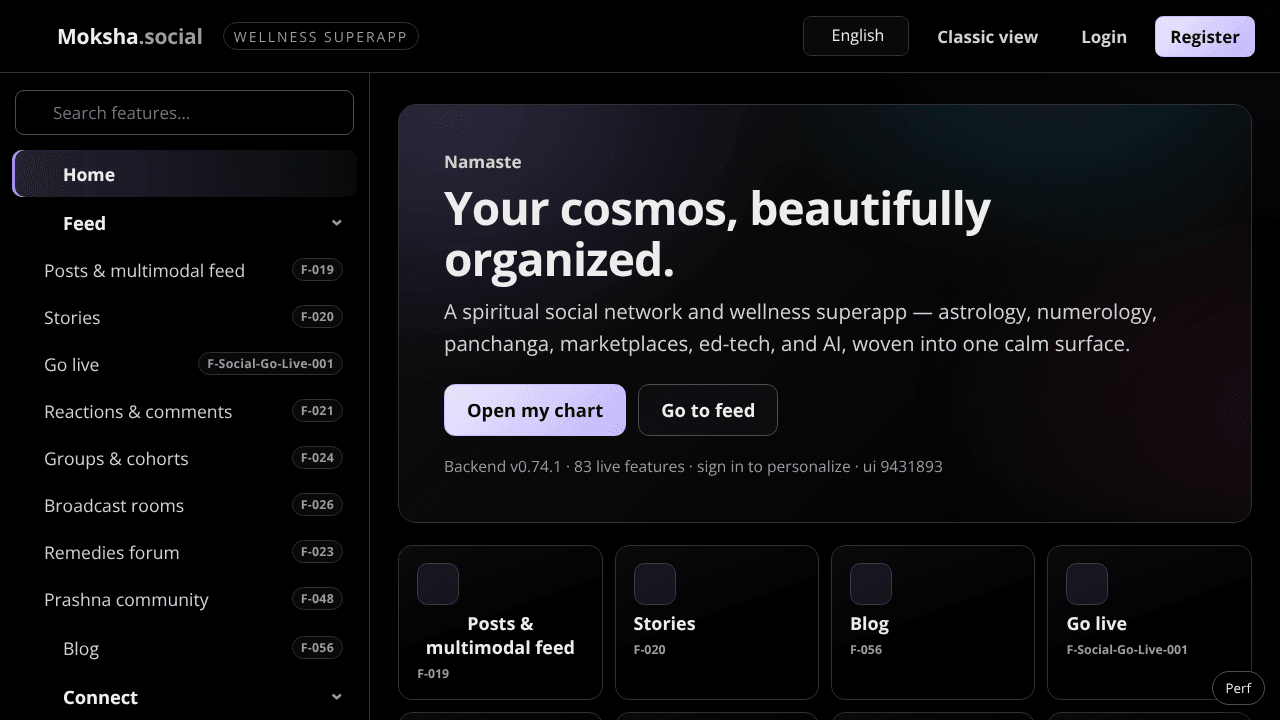
Task: Click the Moksha.social logo
Action: click(x=130, y=36)
